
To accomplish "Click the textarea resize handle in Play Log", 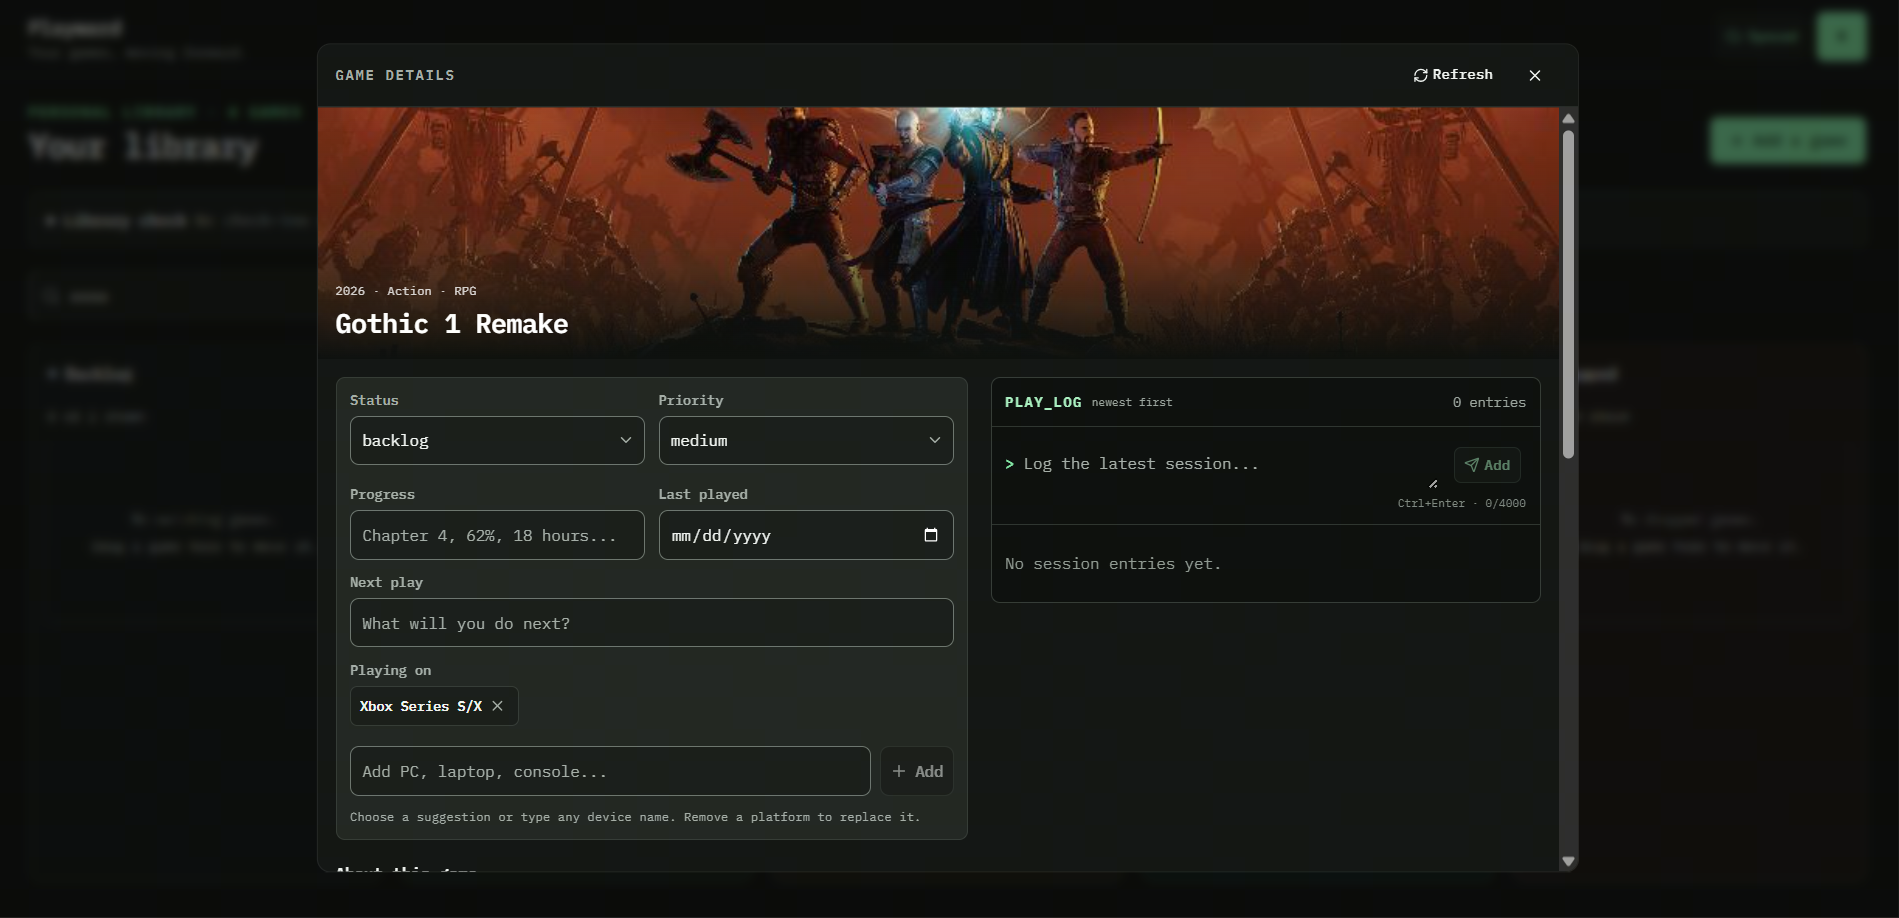I will click(x=1433, y=484).
